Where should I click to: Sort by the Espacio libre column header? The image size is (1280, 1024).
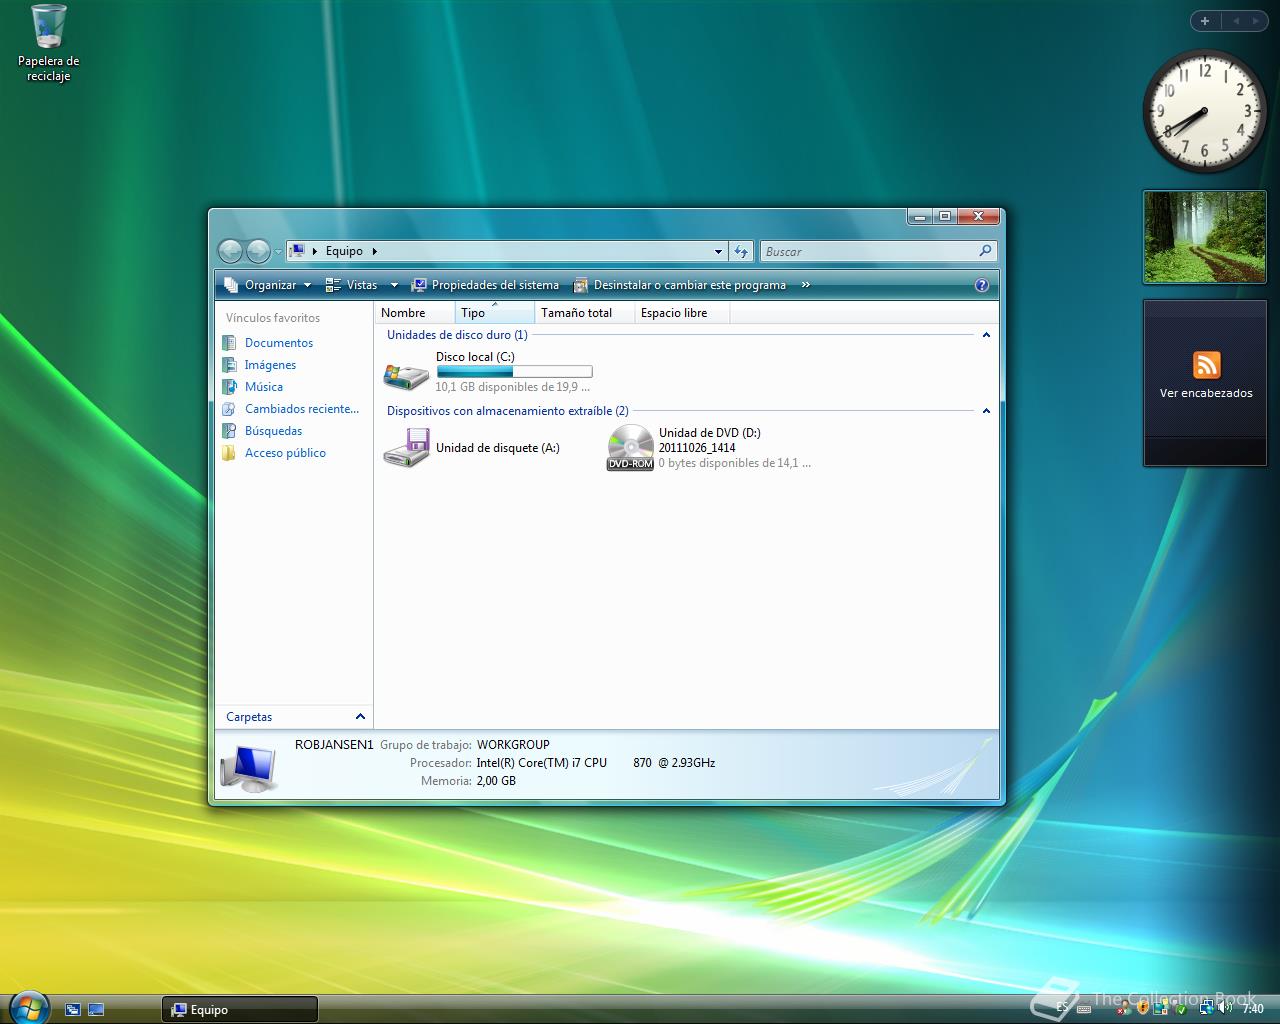[682, 313]
